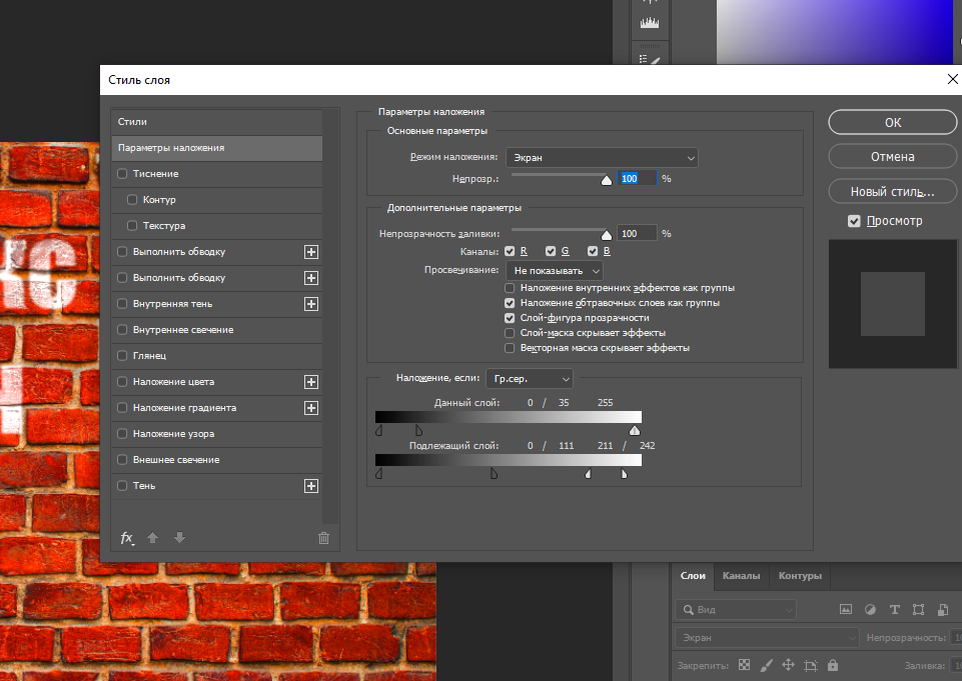Select Внутреннее свечение effect row
This screenshot has width=962, height=681.
pyautogui.click(x=217, y=330)
